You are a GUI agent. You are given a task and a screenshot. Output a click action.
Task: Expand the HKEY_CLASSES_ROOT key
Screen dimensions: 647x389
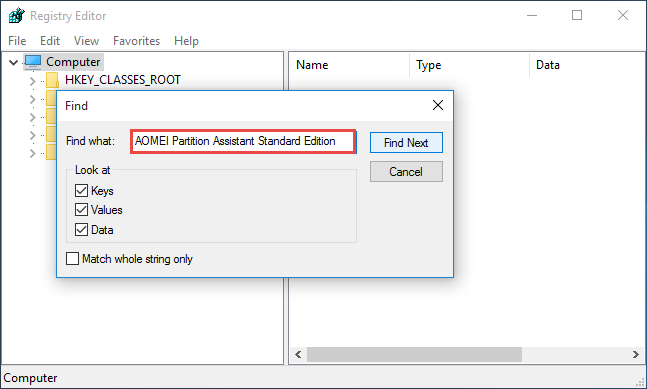click(33, 81)
